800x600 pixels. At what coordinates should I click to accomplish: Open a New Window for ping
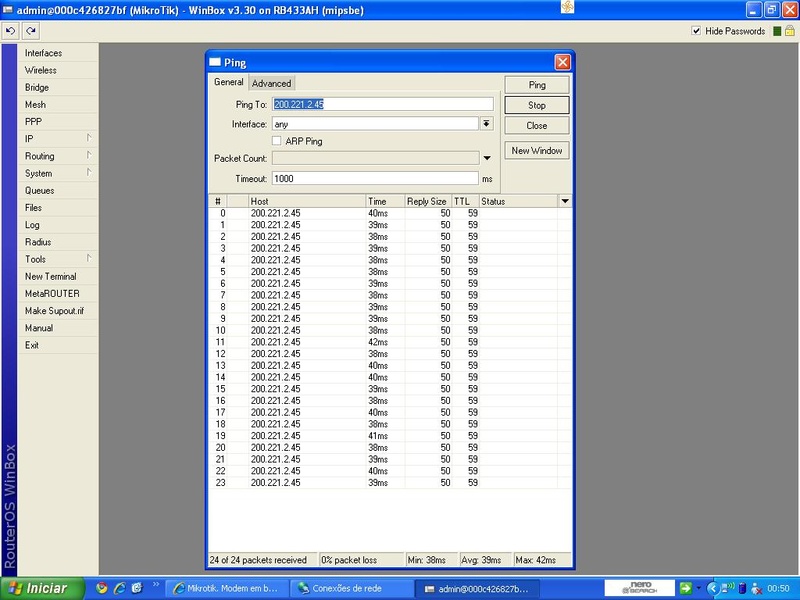537,151
